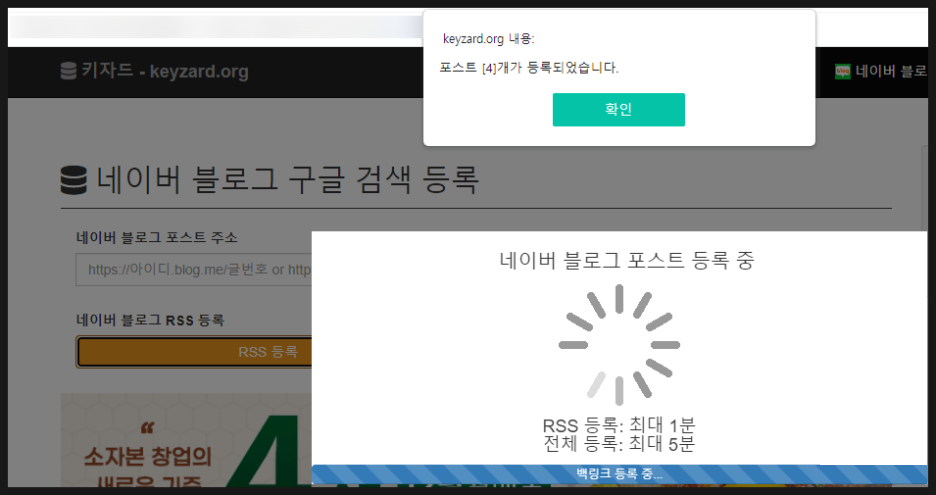Click the 키자드 - keyzard.org site logo link
The height and width of the screenshot is (495, 936).
[154, 71]
